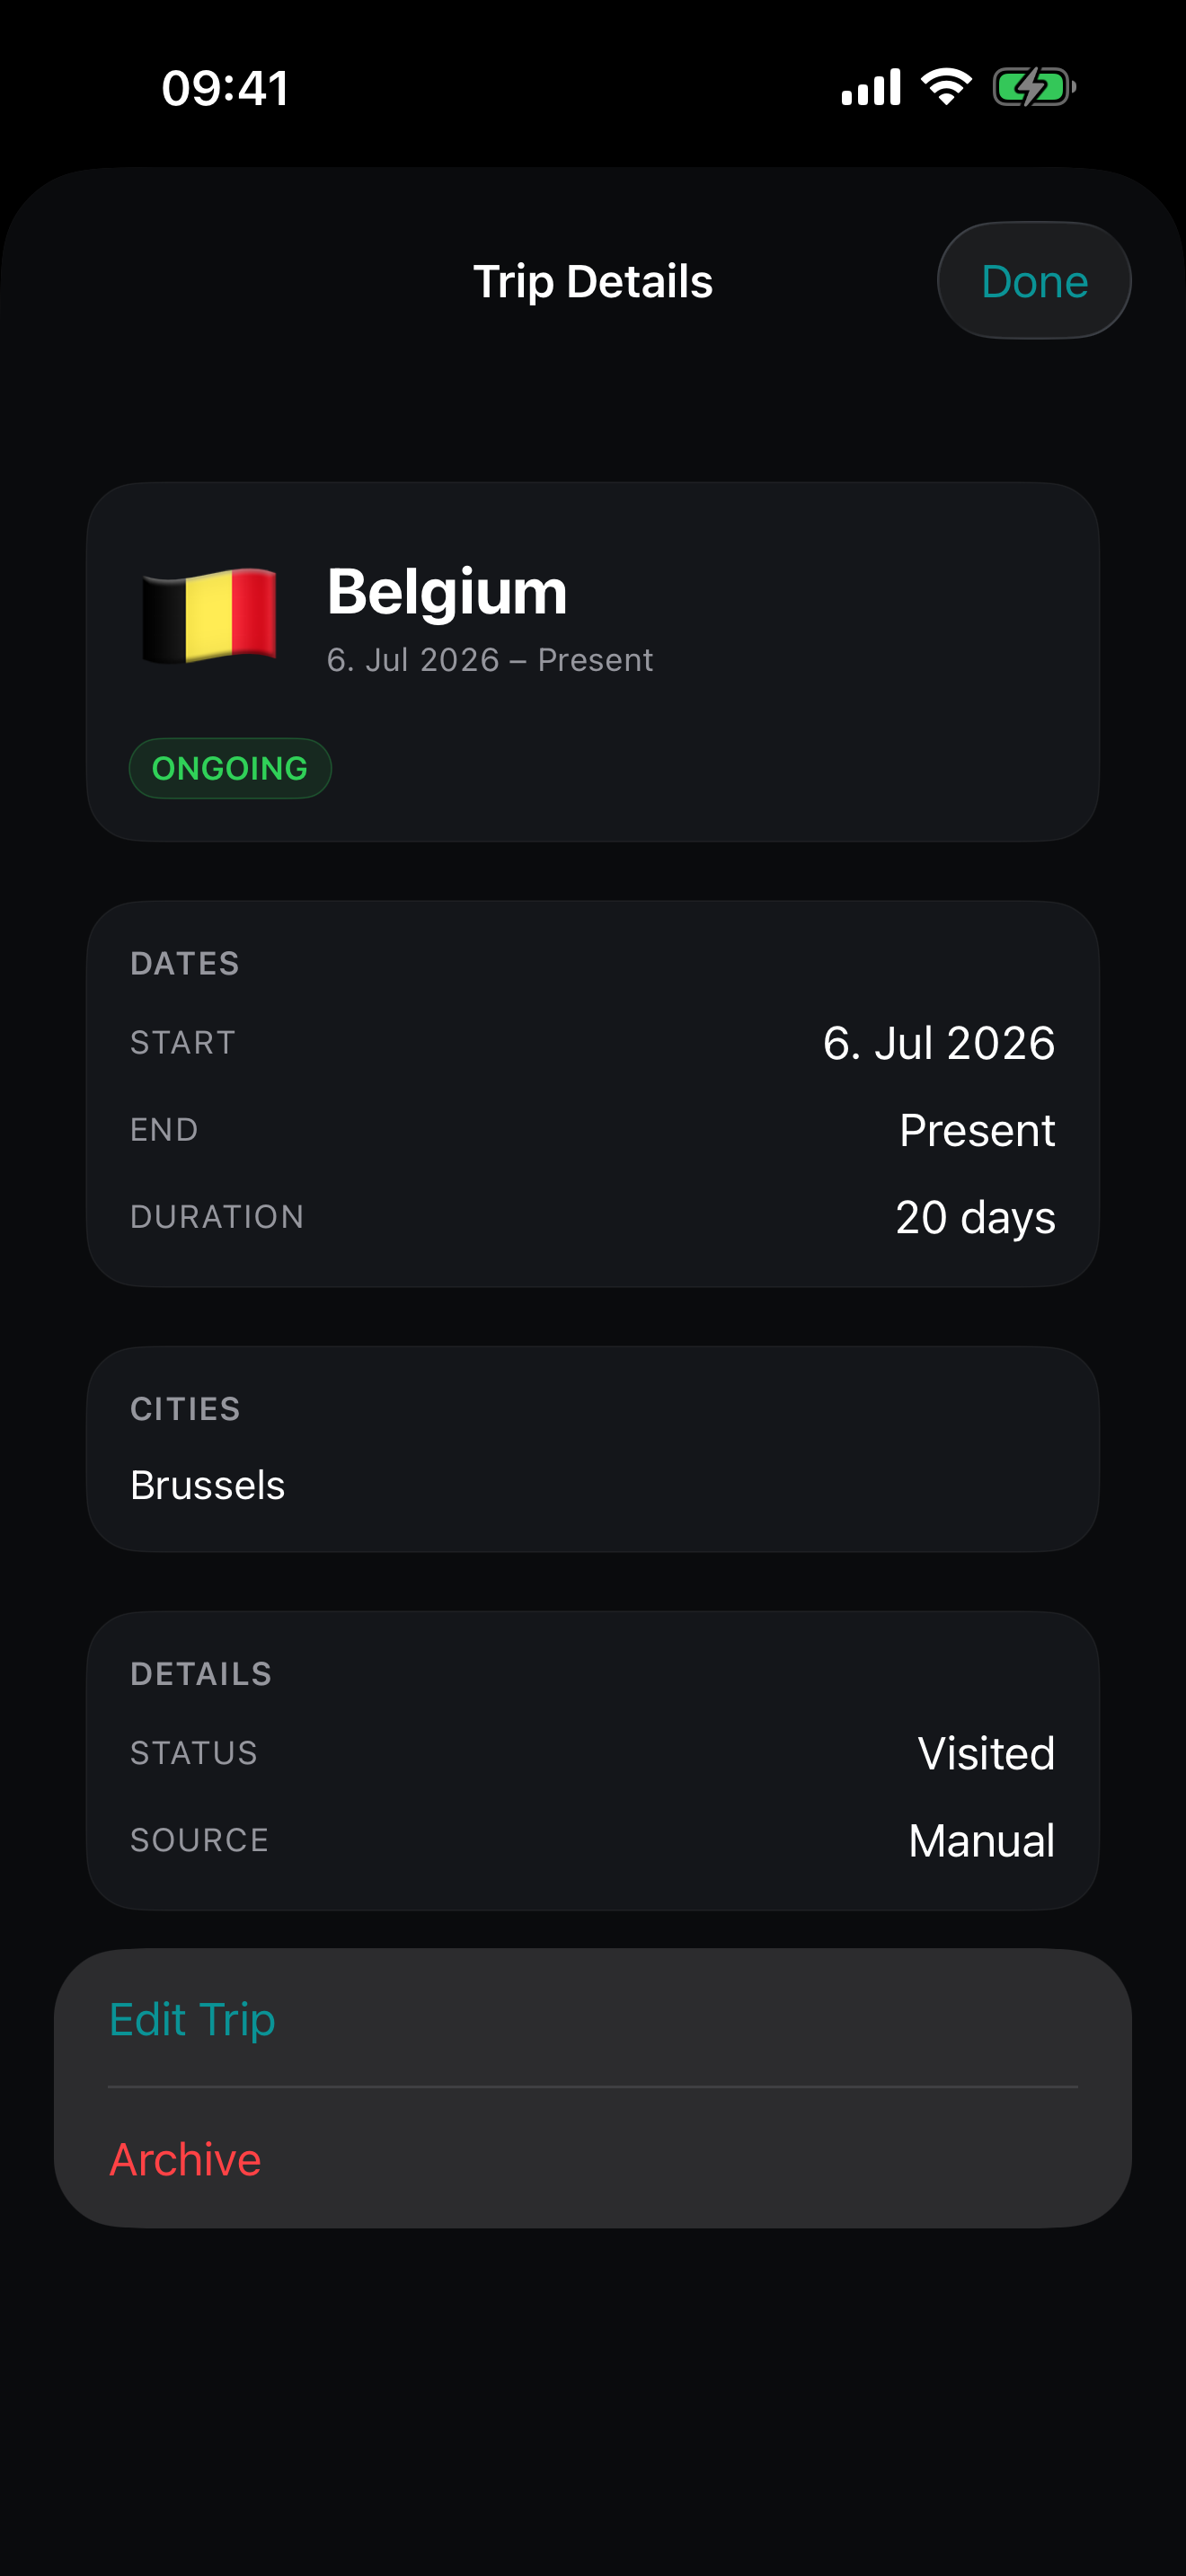Viewport: 1186px width, 2576px height.
Task: Tap the Done button
Action: pyautogui.click(x=1034, y=281)
